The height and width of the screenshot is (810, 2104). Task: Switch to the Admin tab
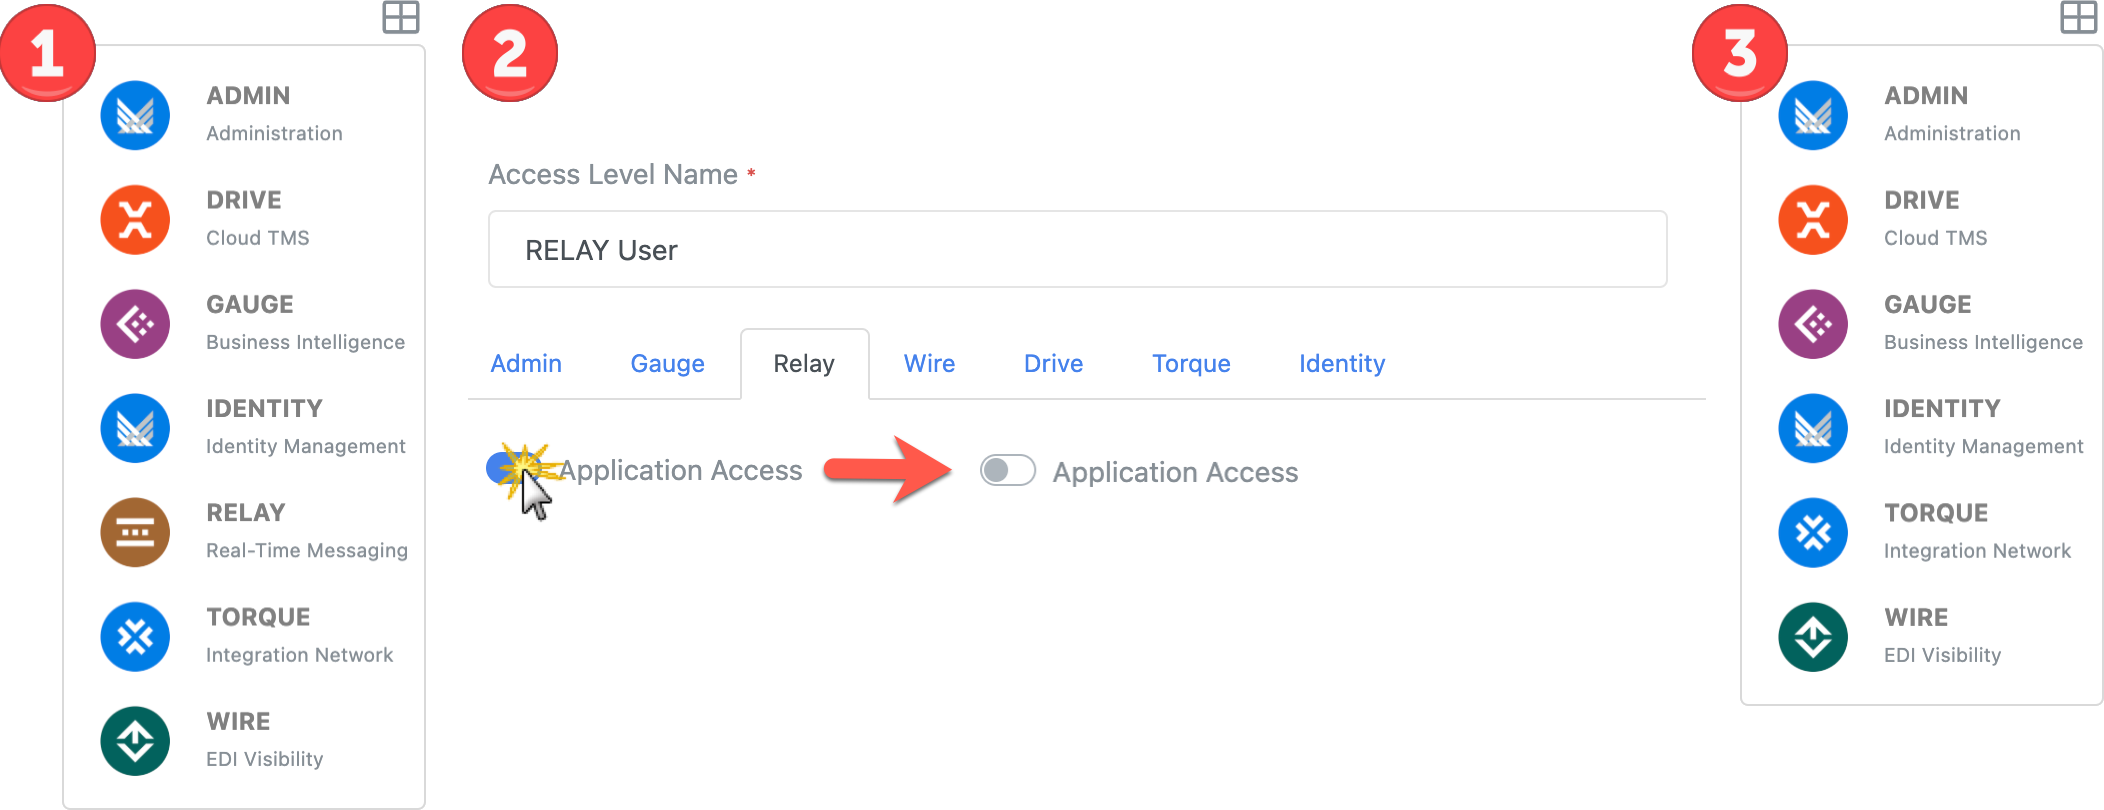(526, 364)
